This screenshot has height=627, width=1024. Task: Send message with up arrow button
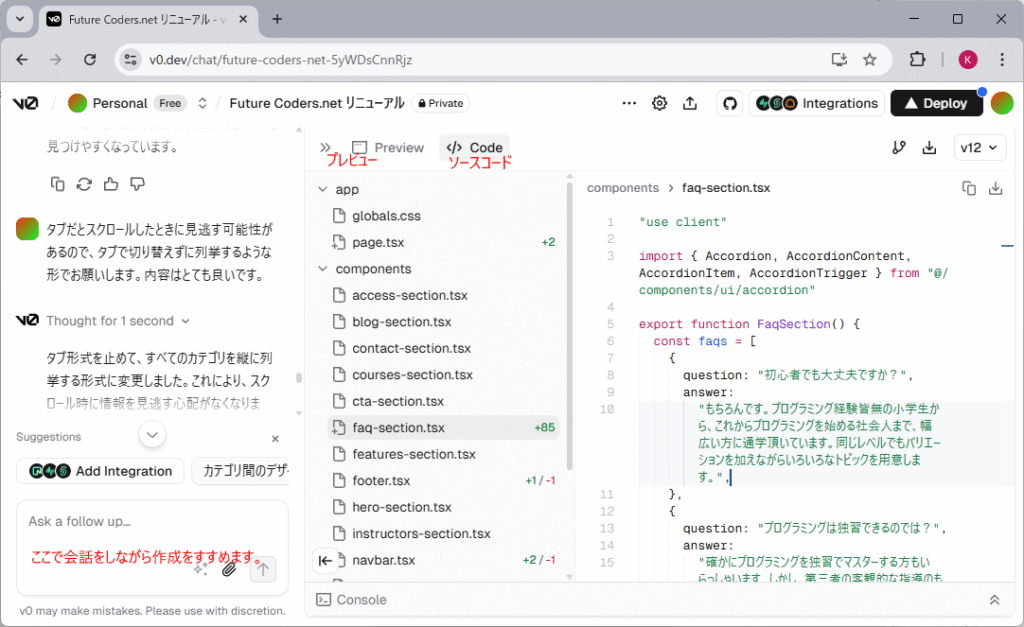tap(263, 569)
